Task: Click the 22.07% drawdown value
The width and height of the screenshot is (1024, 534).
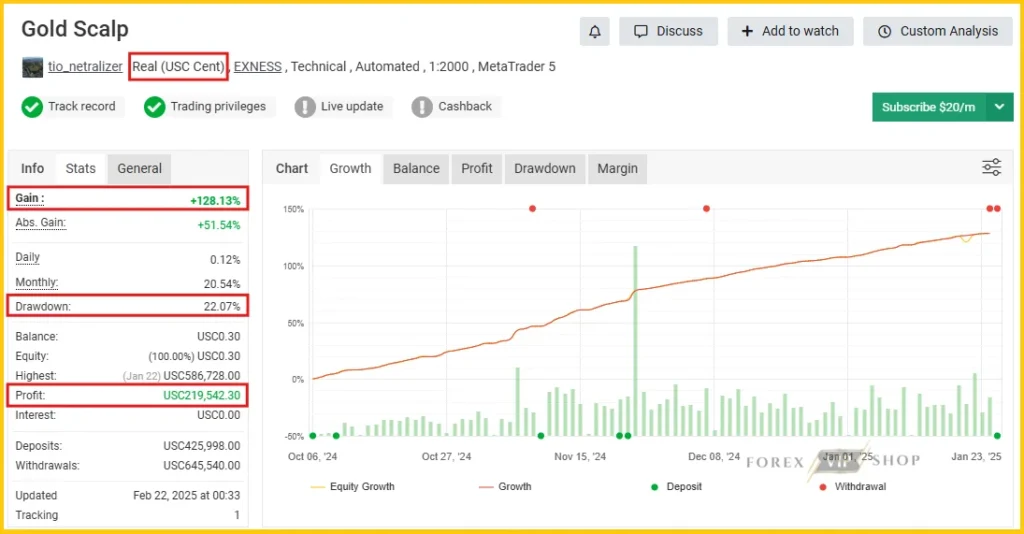Action: [221, 306]
